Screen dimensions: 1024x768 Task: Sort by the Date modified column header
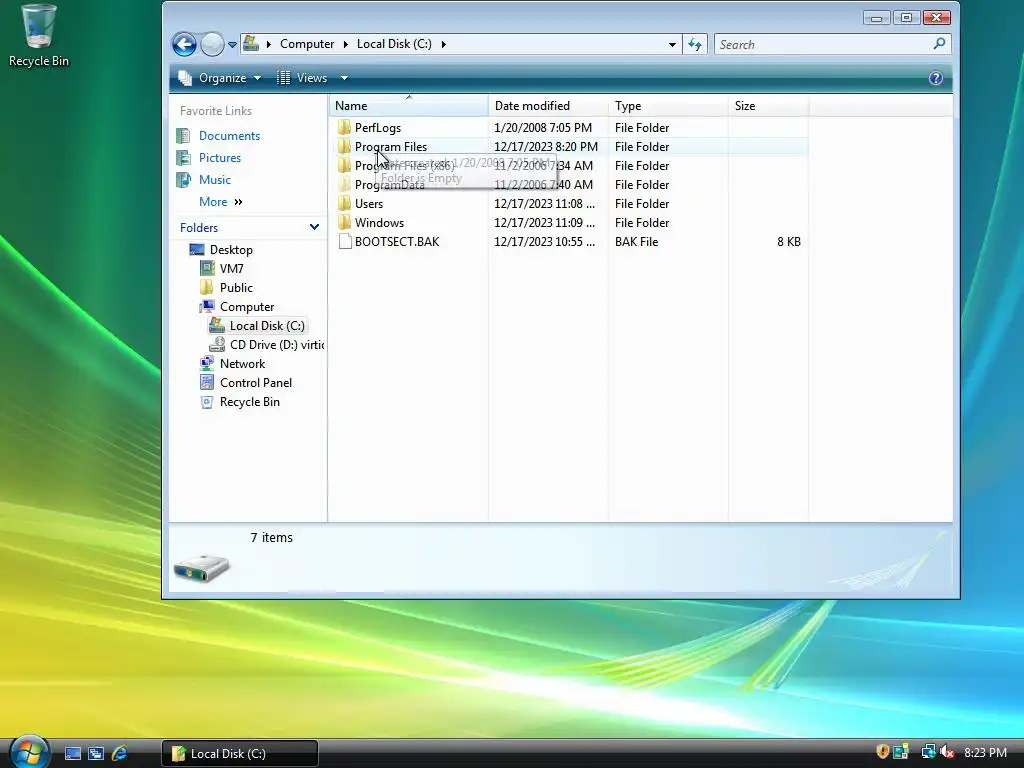click(548, 106)
